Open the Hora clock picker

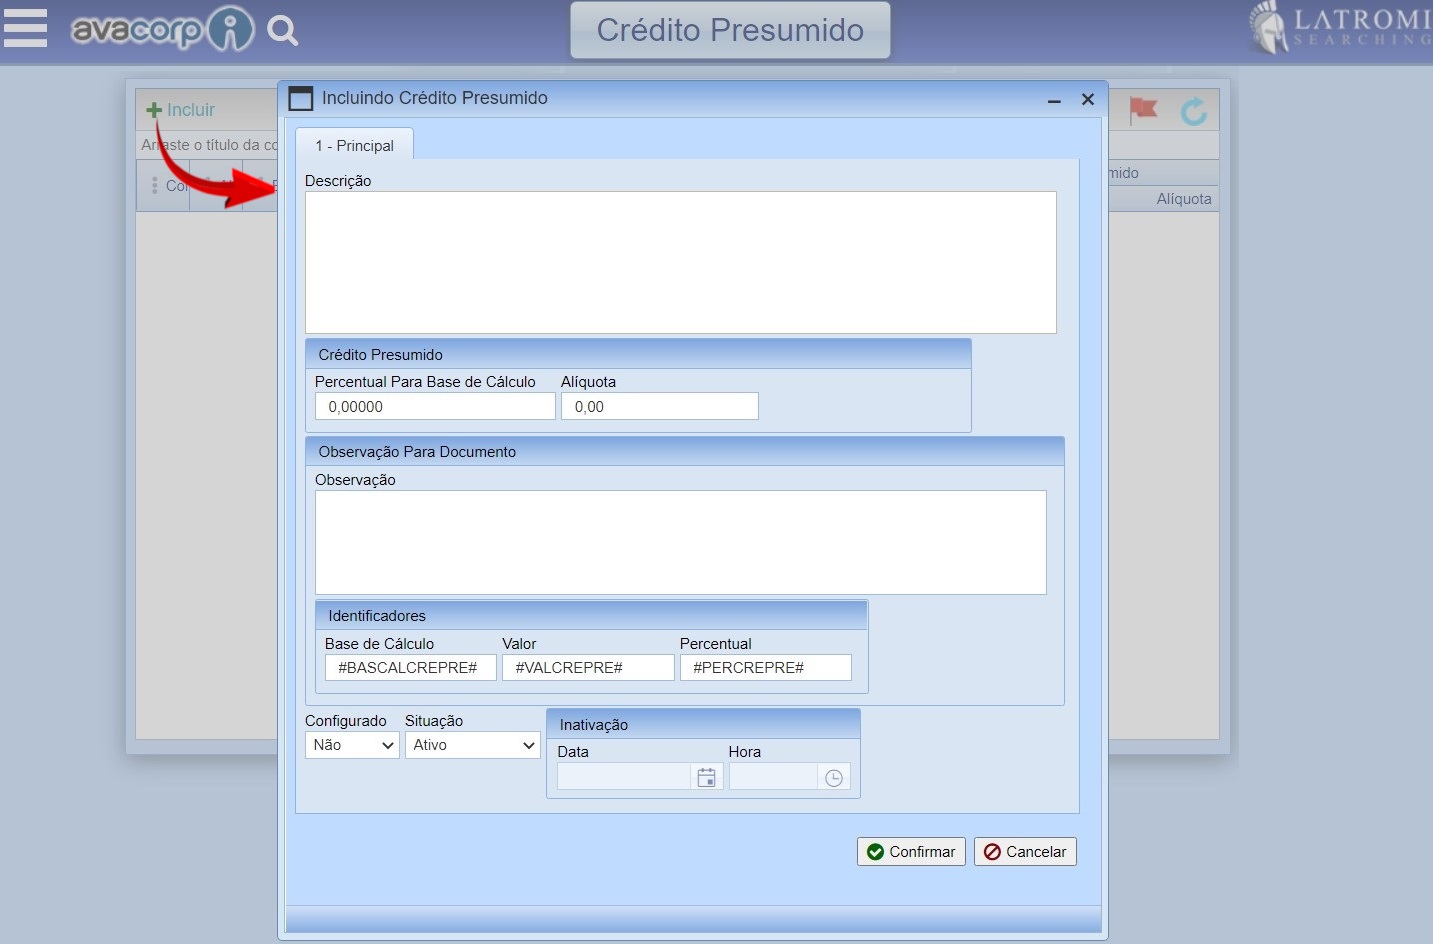[x=834, y=777]
